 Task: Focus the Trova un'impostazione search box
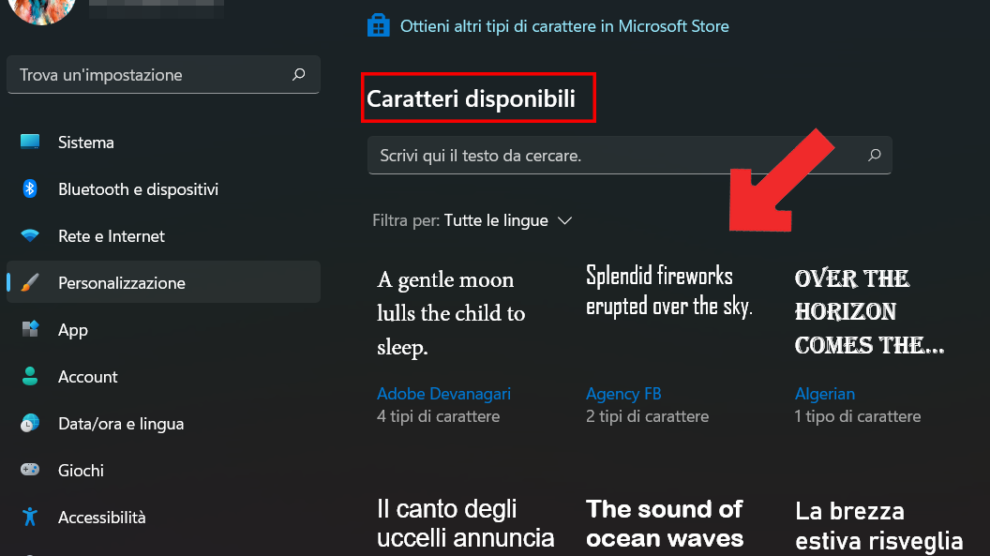(x=150, y=75)
